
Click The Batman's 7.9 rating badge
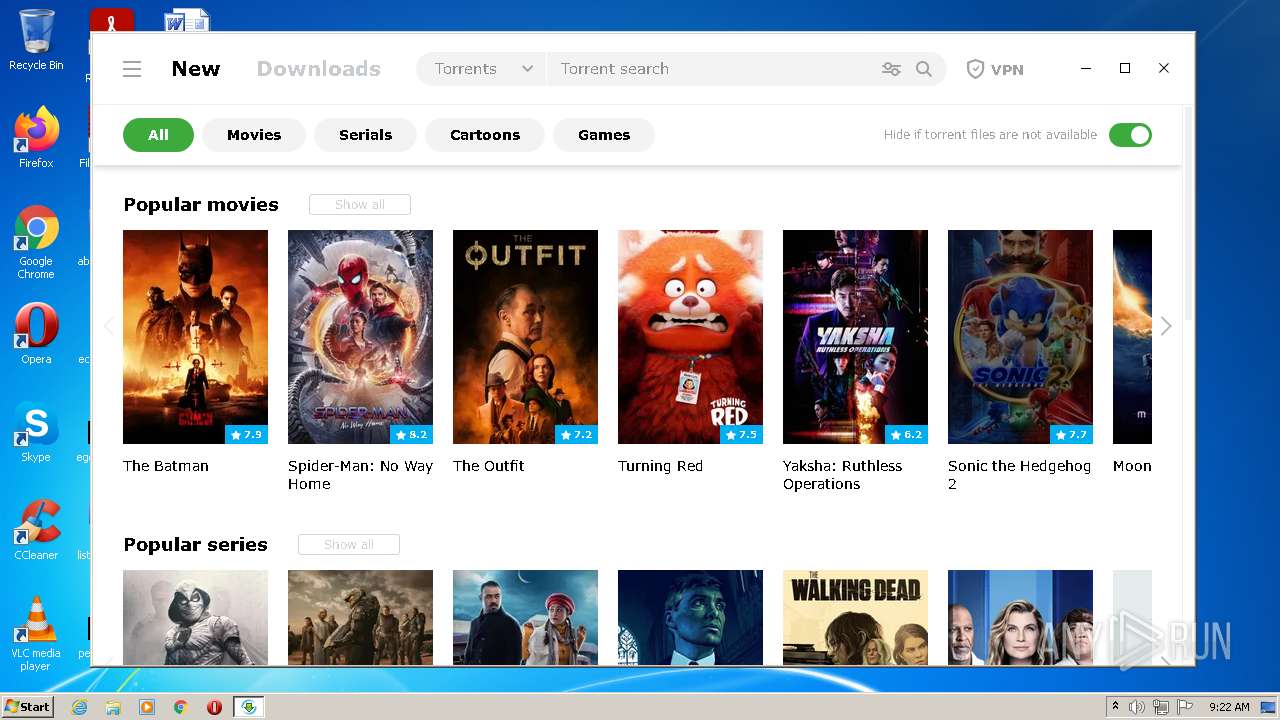point(246,435)
